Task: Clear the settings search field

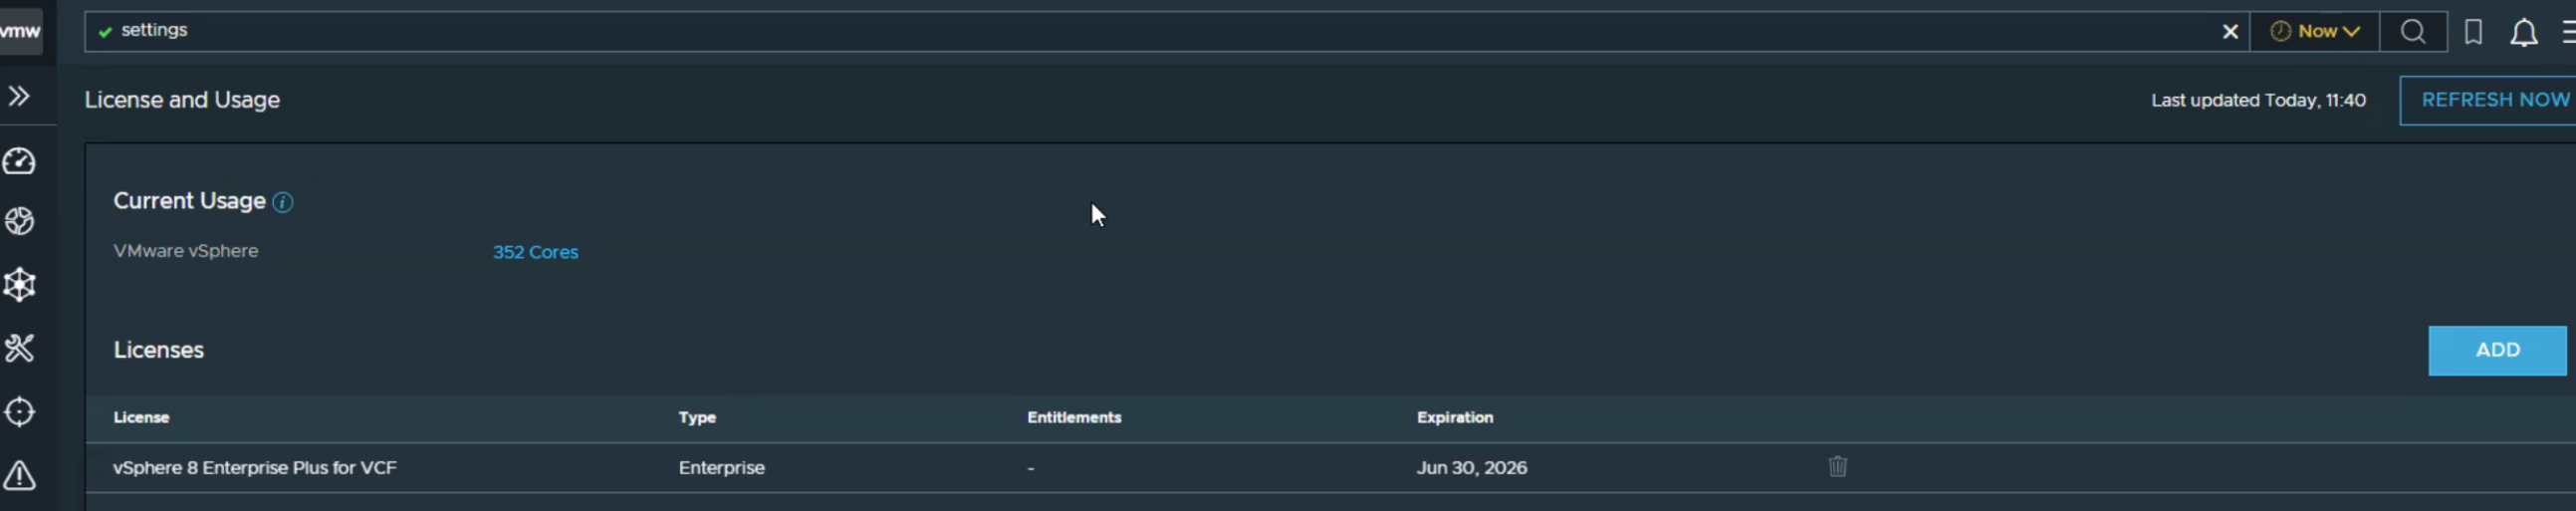Action: (2229, 32)
